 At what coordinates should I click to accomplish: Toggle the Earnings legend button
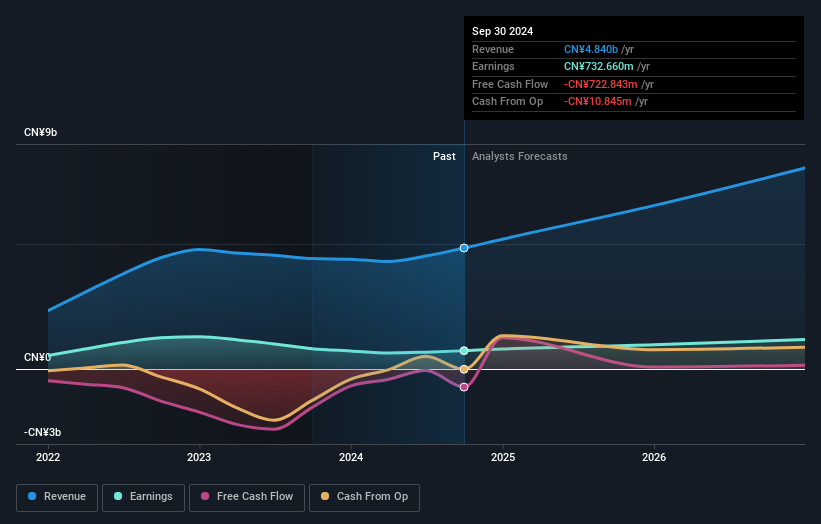[x=143, y=497]
